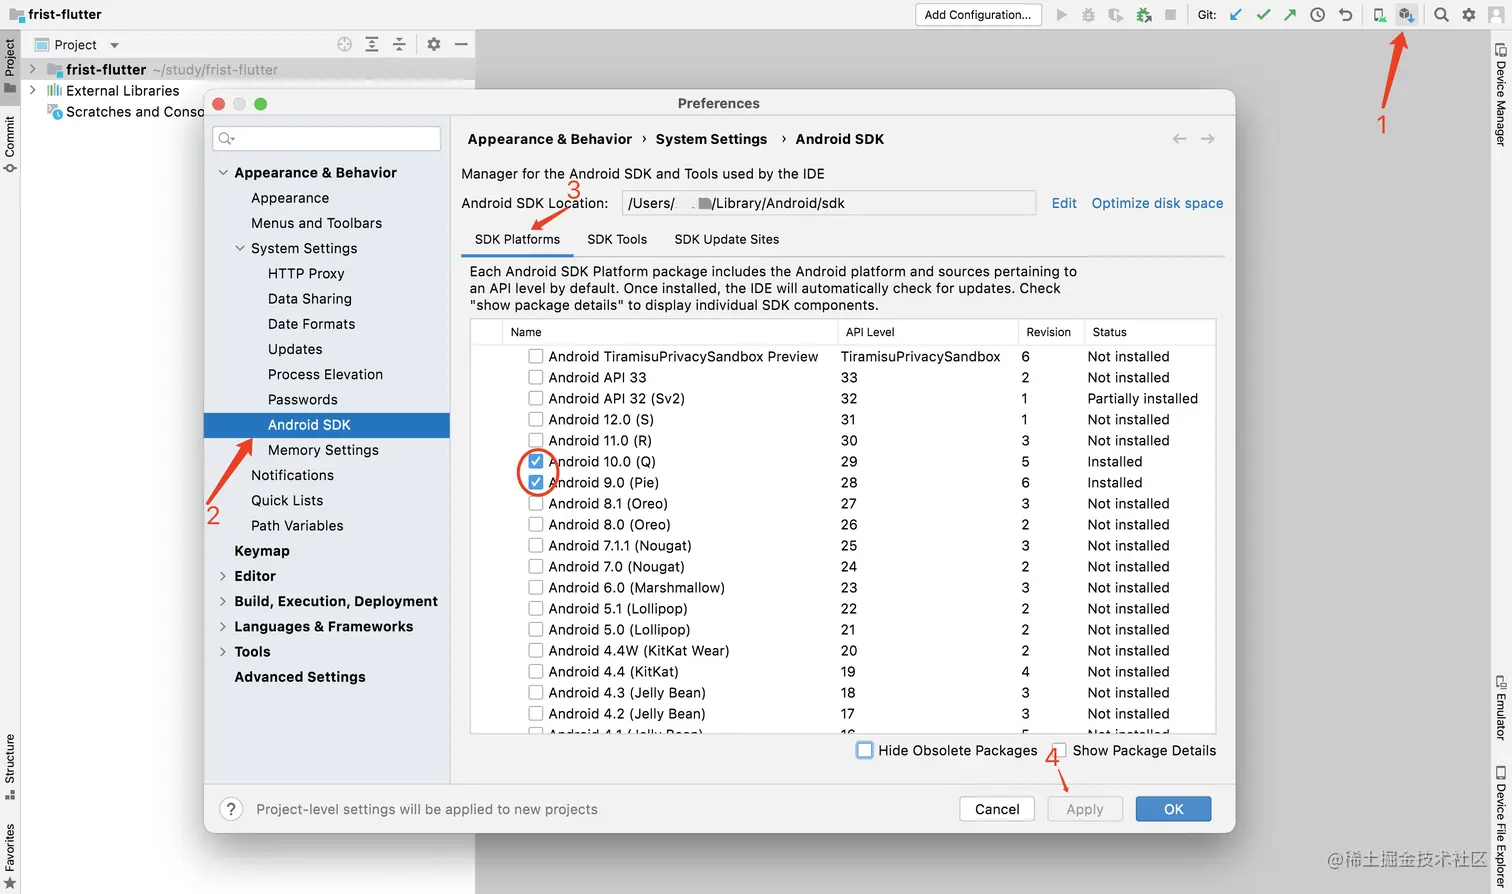Click the Stop square icon
This screenshot has height=894, width=1512.
tap(1170, 15)
